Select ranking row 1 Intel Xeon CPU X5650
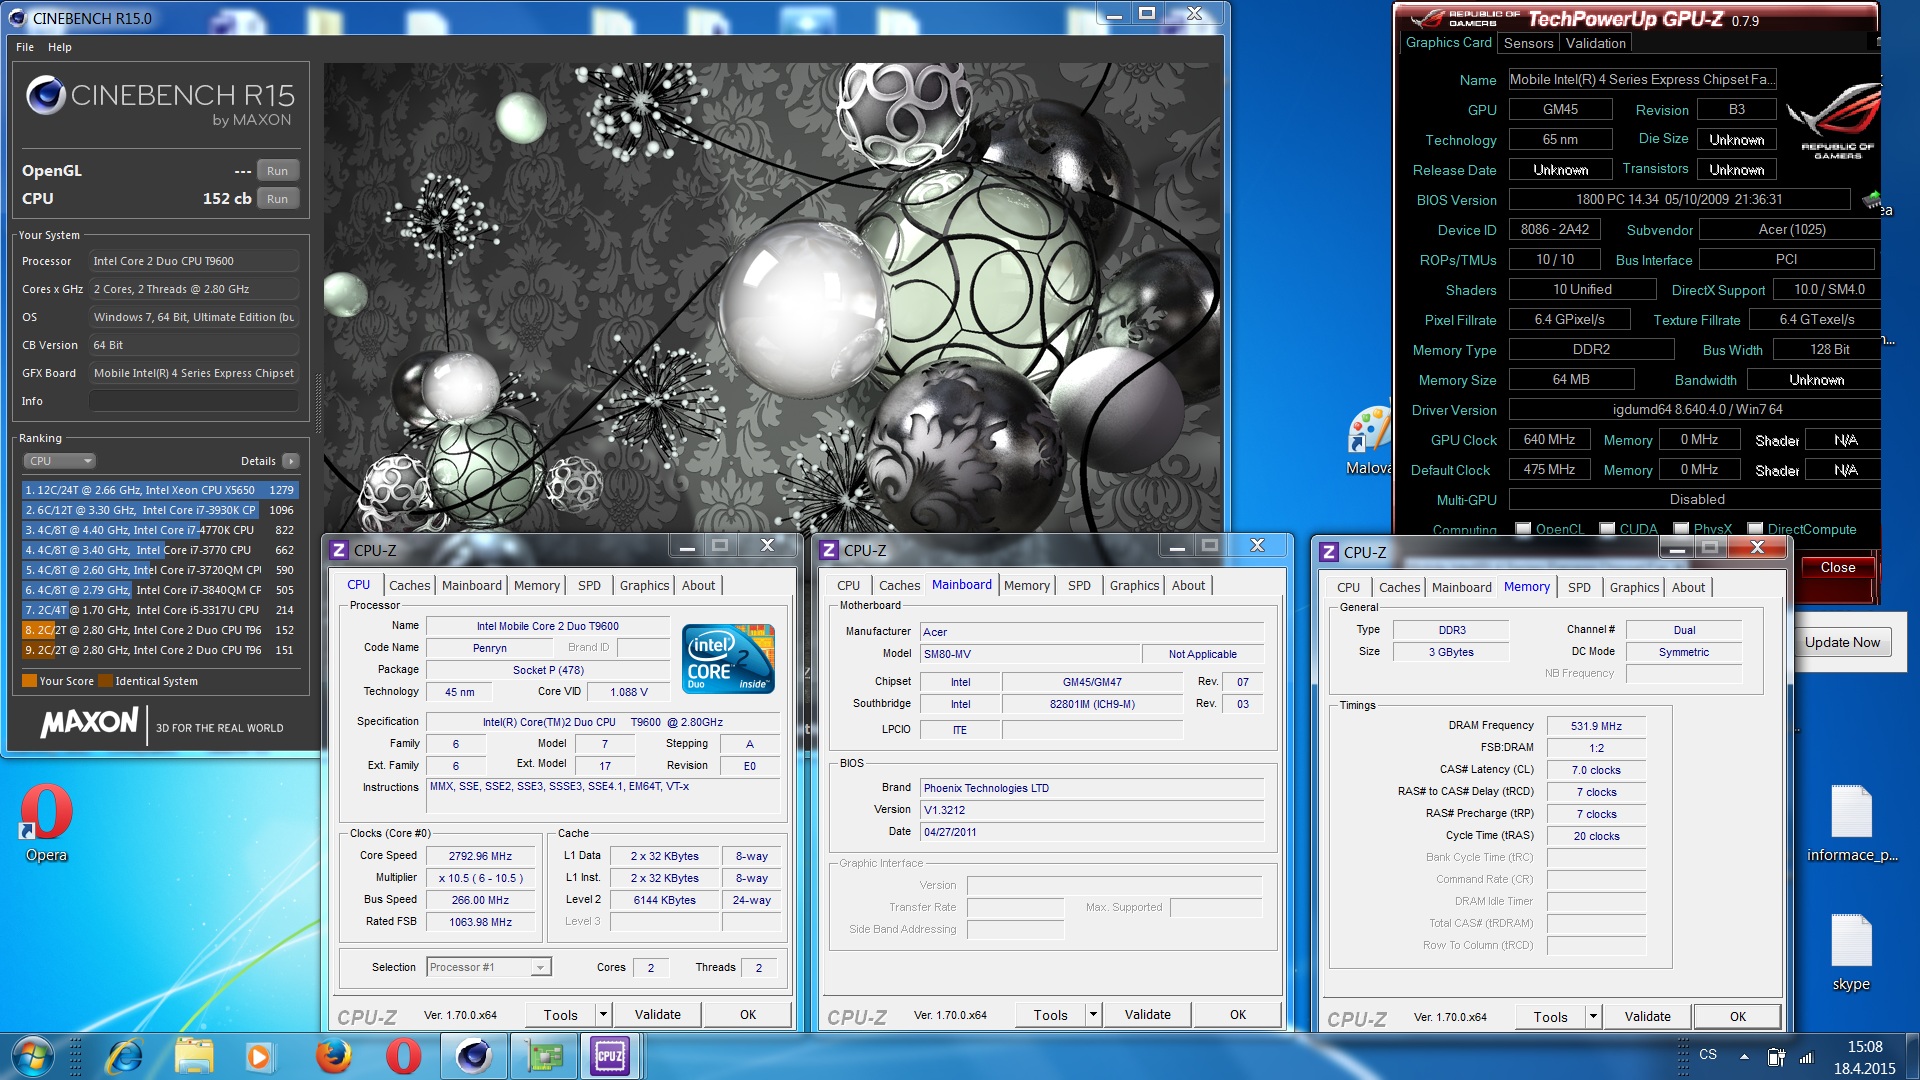The image size is (1920, 1080). point(160,490)
